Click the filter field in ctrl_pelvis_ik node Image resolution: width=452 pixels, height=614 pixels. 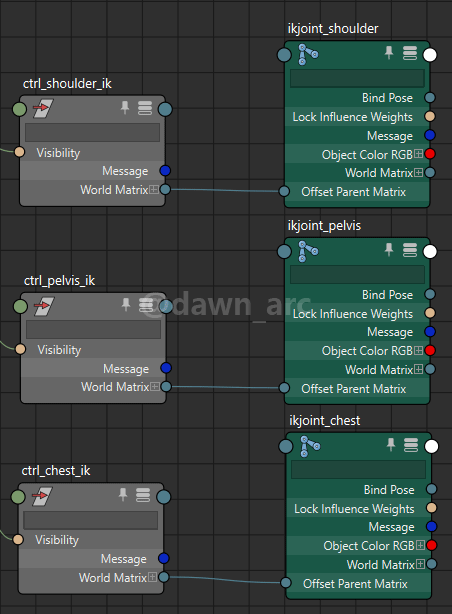[93, 329]
